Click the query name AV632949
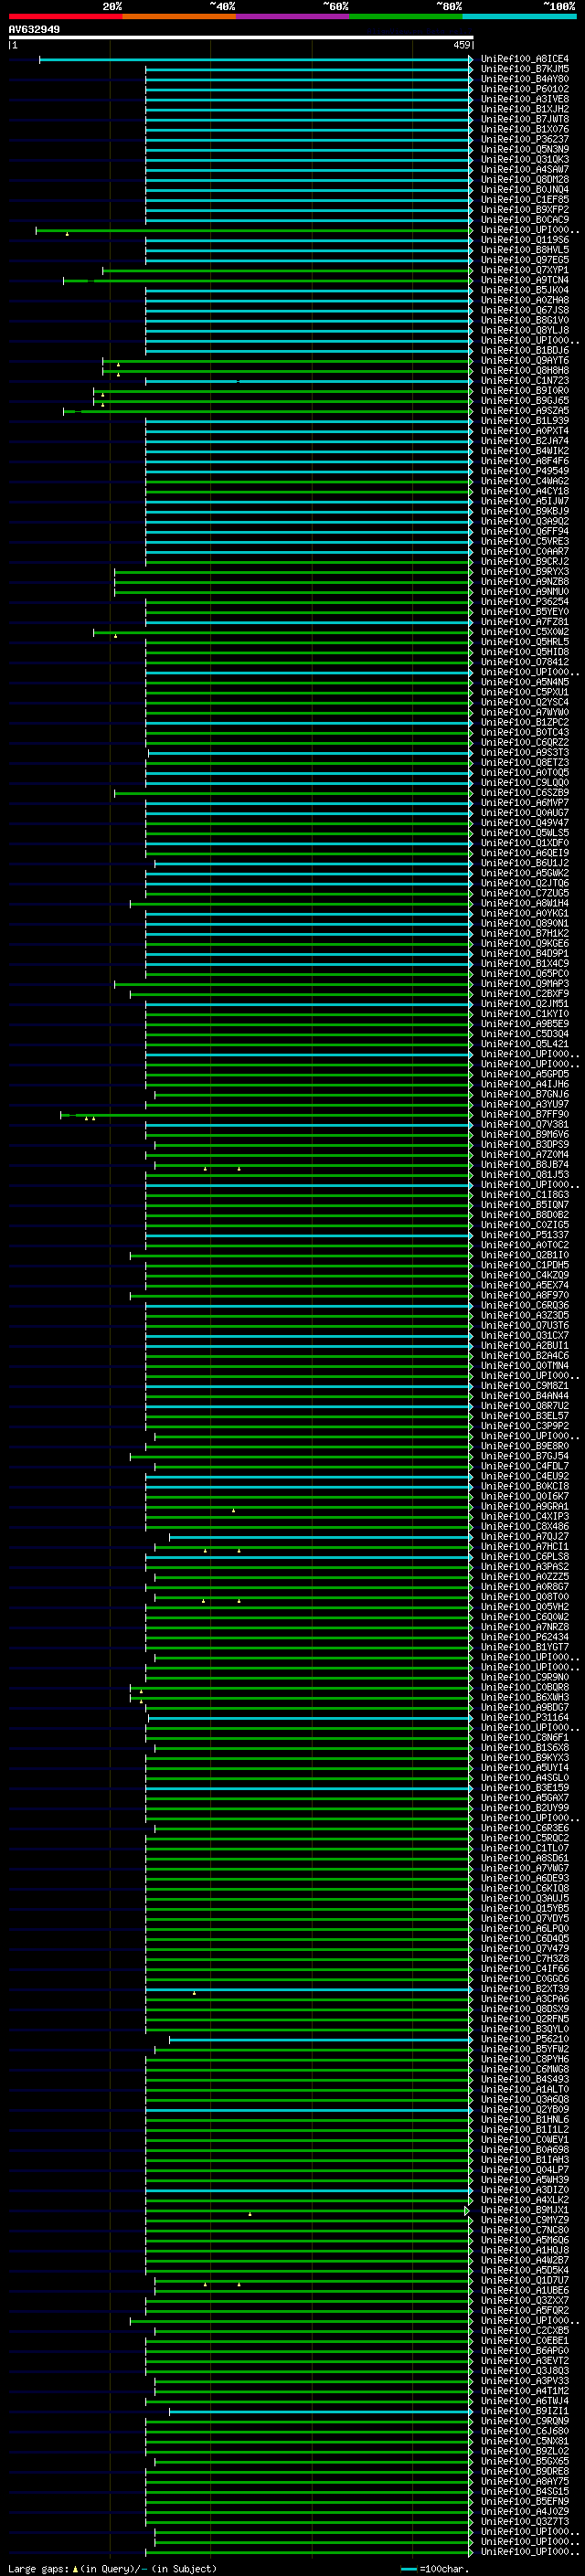The image size is (585, 2576). tap(34, 30)
